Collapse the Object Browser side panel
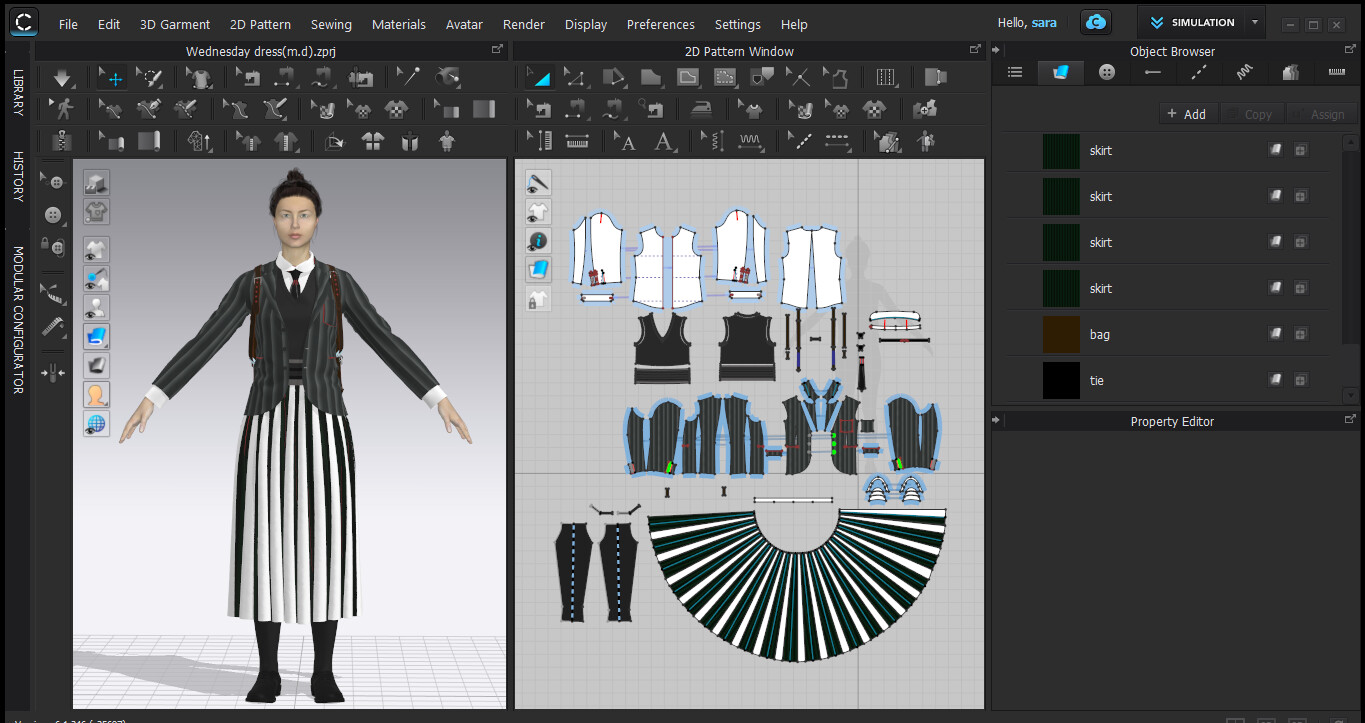The image size is (1365, 723). [x=995, y=48]
